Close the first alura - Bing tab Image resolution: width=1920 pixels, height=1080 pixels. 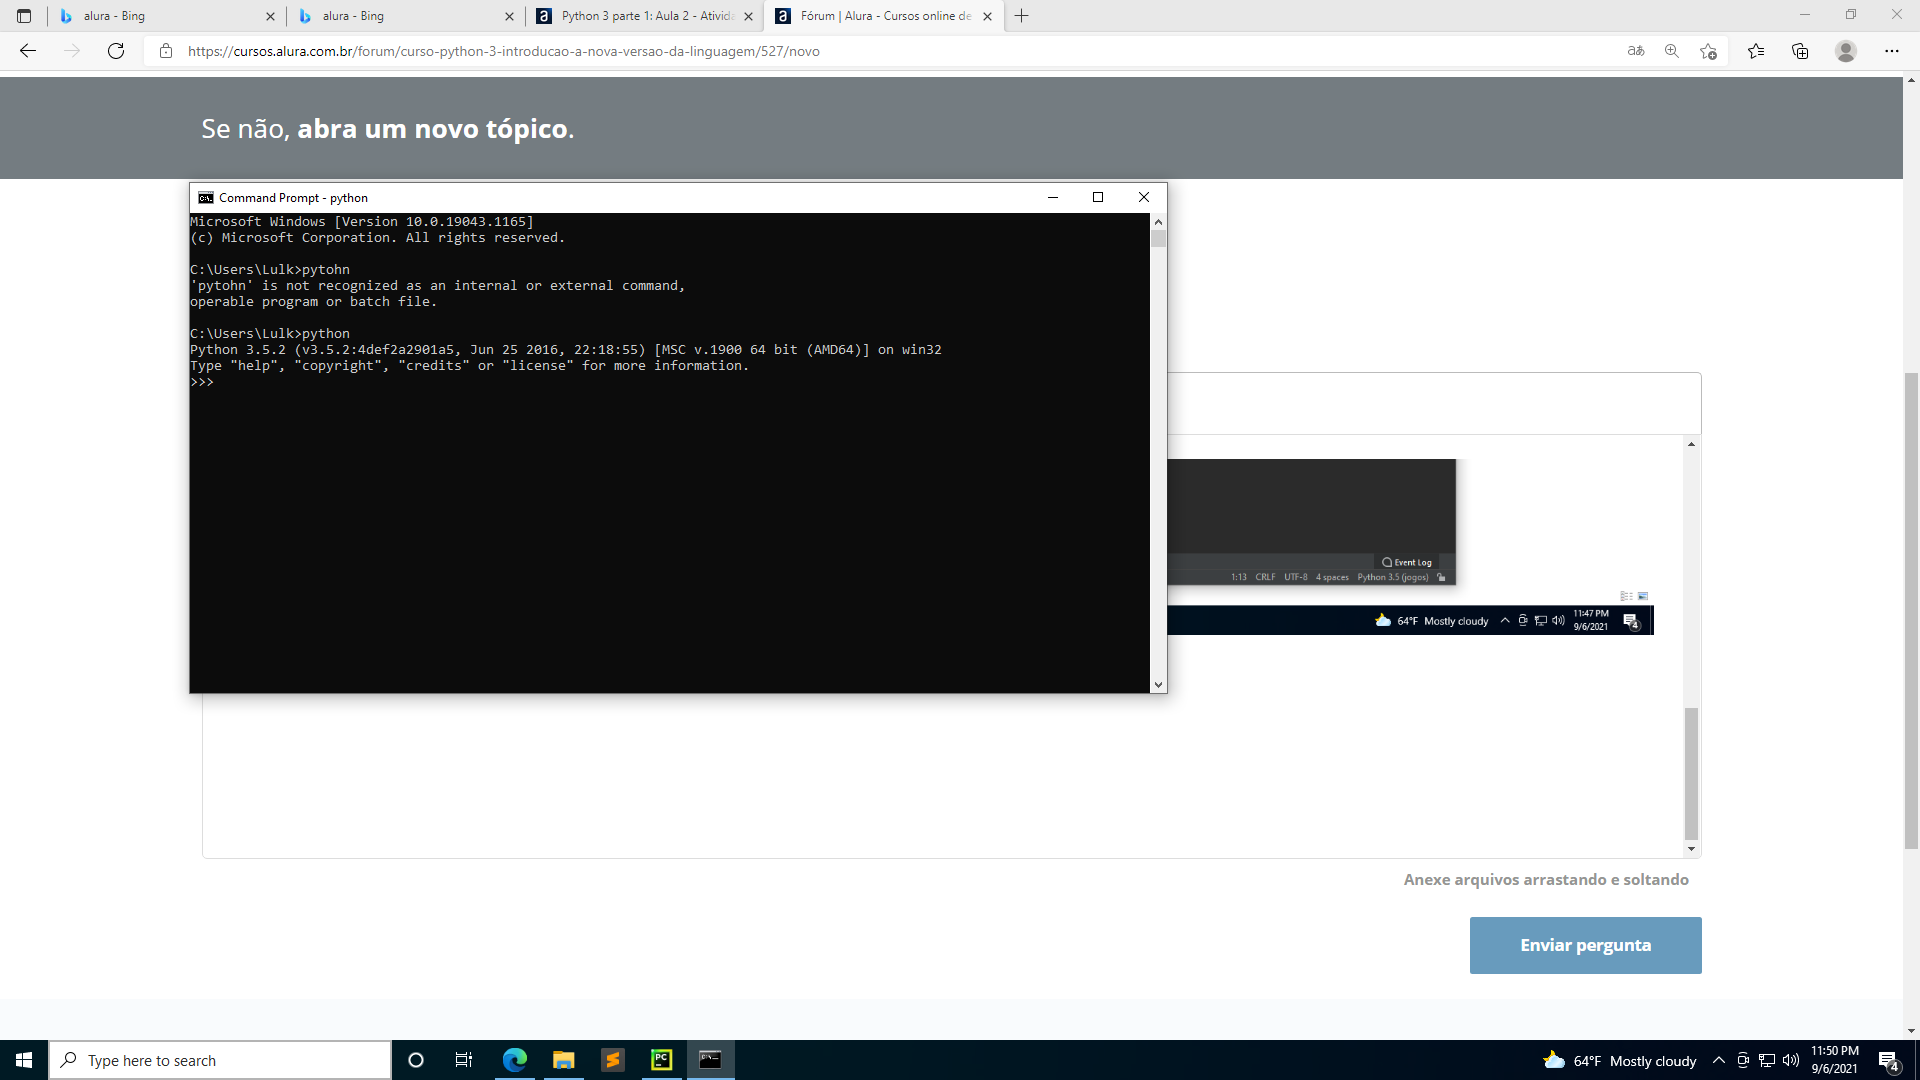coord(270,16)
